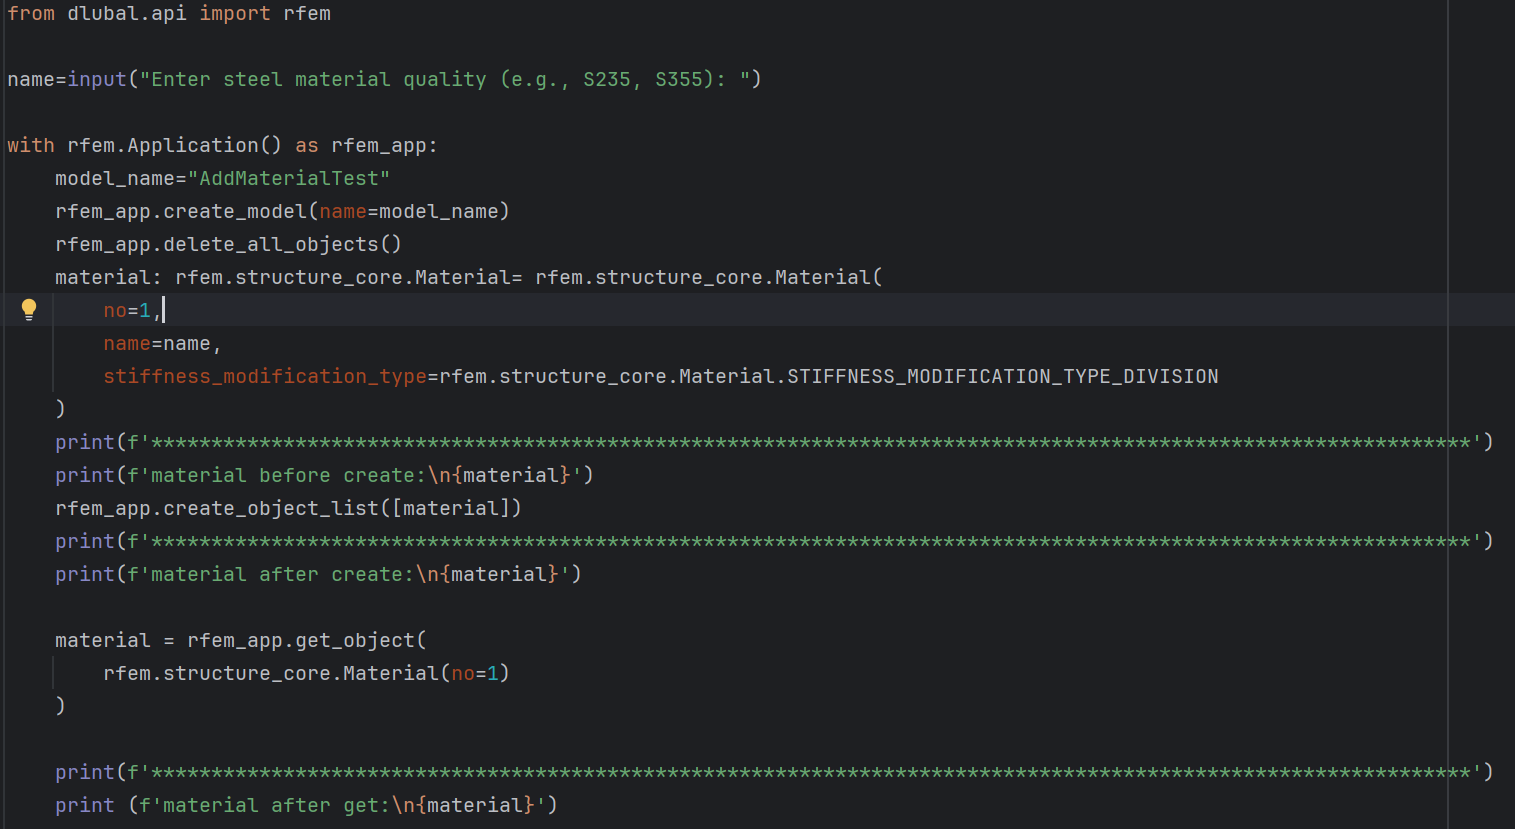This screenshot has height=829, width=1515.
Task: Click the 'with' keyword
Action: pos(30,145)
